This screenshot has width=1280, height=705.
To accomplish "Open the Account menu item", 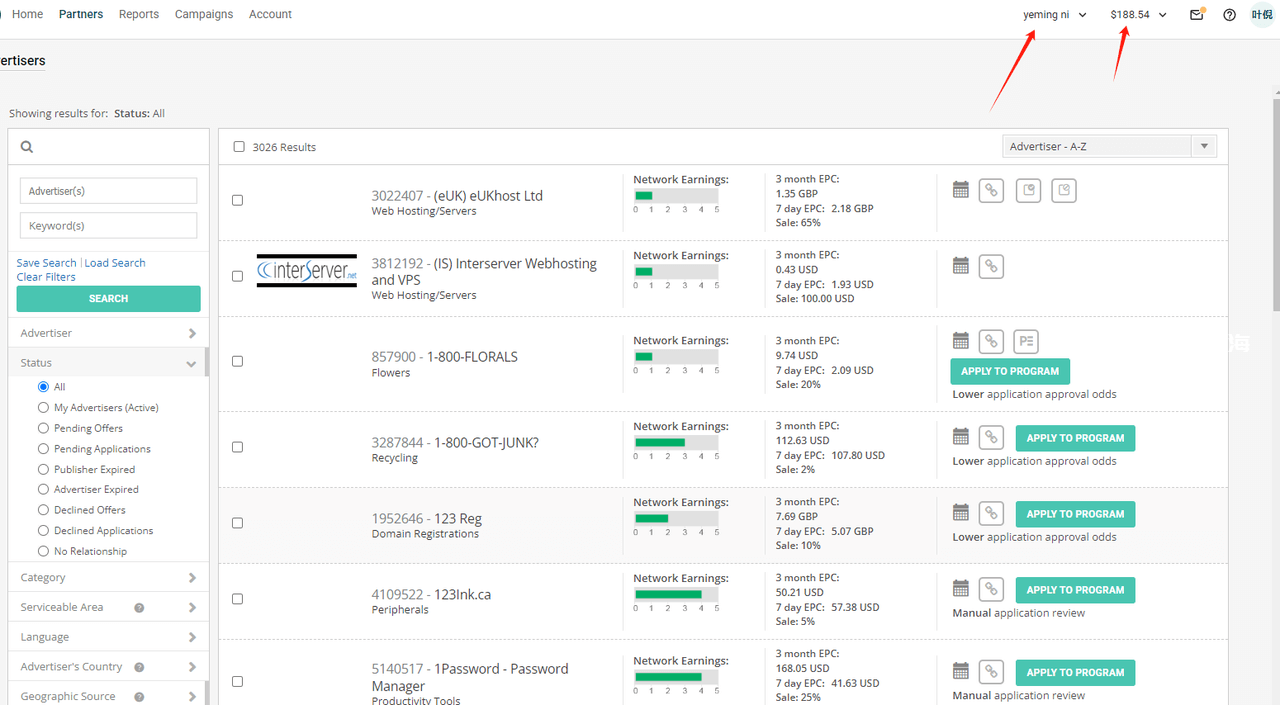I will 270,14.
